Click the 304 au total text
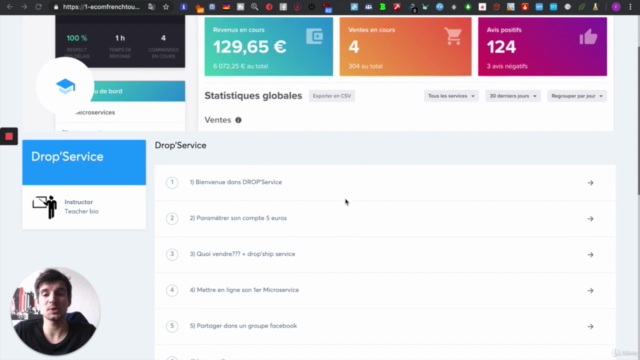640x360 pixels. (x=365, y=66)
